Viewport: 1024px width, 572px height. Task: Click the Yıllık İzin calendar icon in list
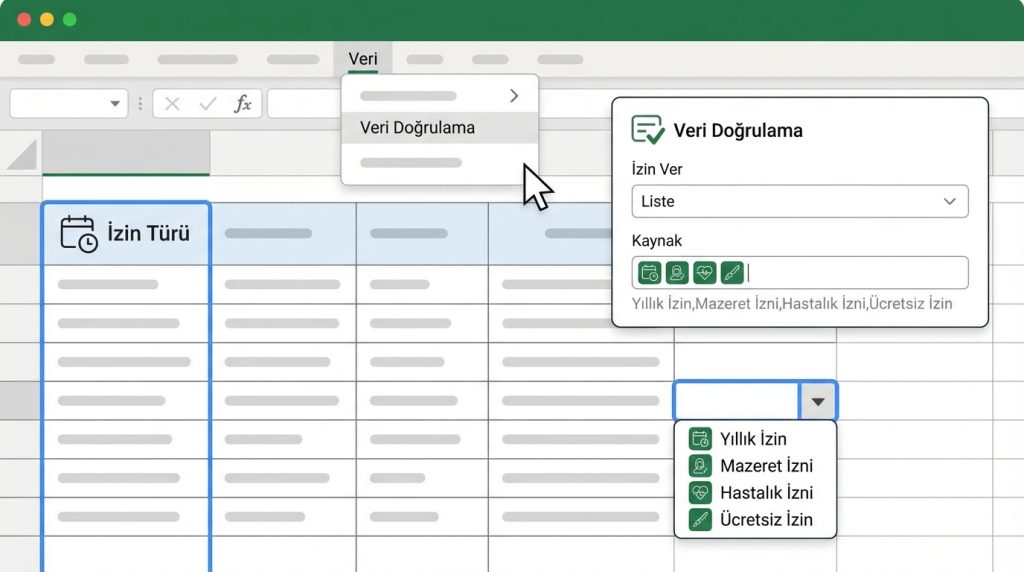coord(700,439)
